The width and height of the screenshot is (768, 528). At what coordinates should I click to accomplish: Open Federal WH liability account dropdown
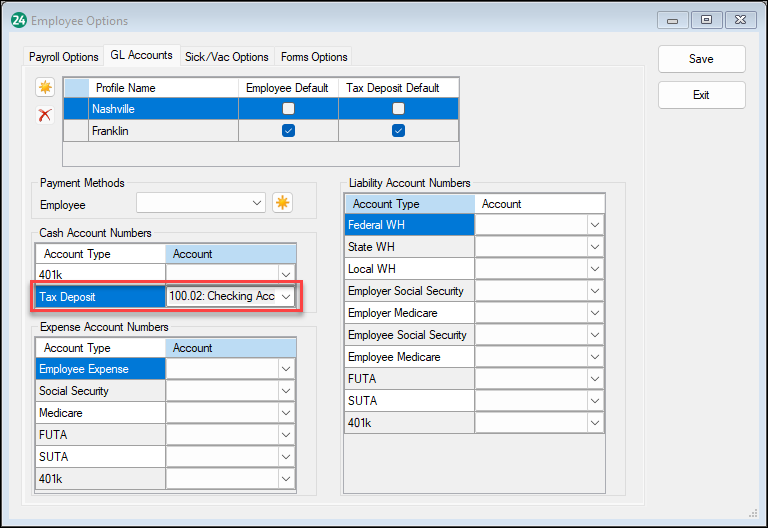[x=595, y=225]
